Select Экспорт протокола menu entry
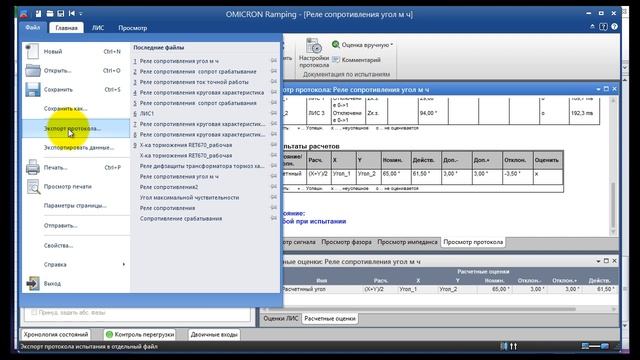The image size is (640, 360). pyautogui.click(x=76, y=128)
